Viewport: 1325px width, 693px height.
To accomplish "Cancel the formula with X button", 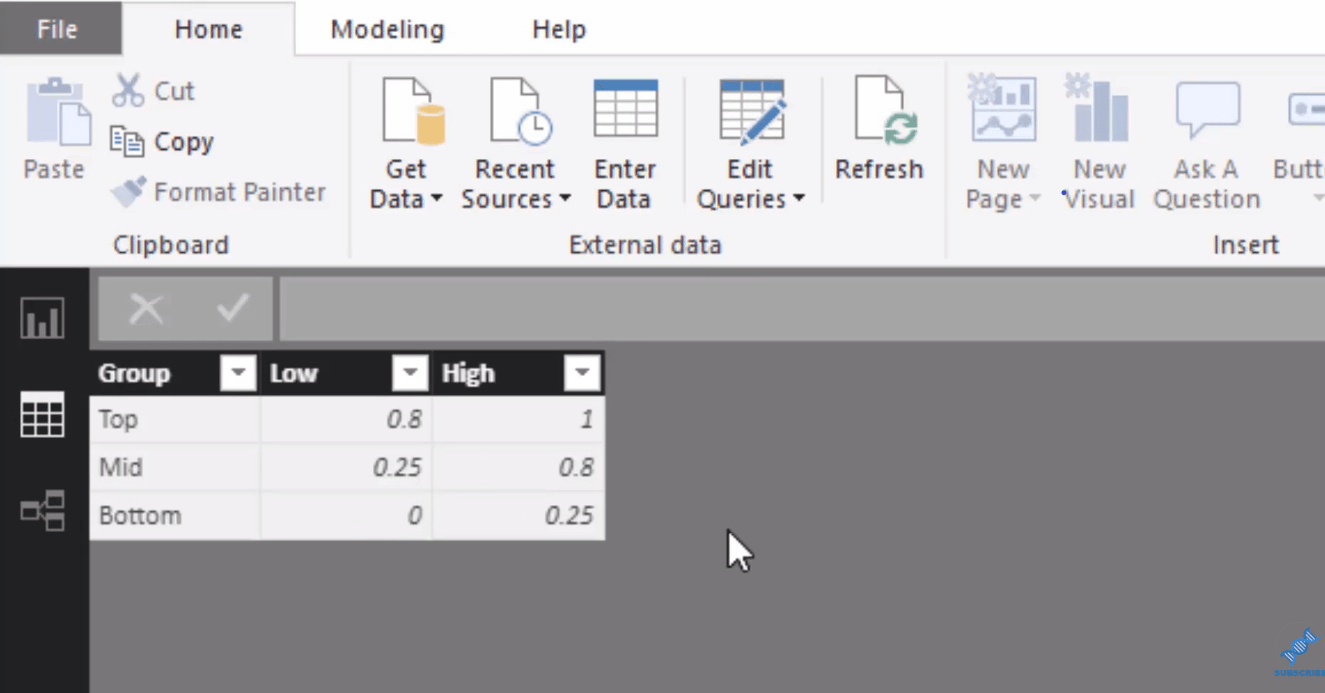I will click(x=146, y=310).
